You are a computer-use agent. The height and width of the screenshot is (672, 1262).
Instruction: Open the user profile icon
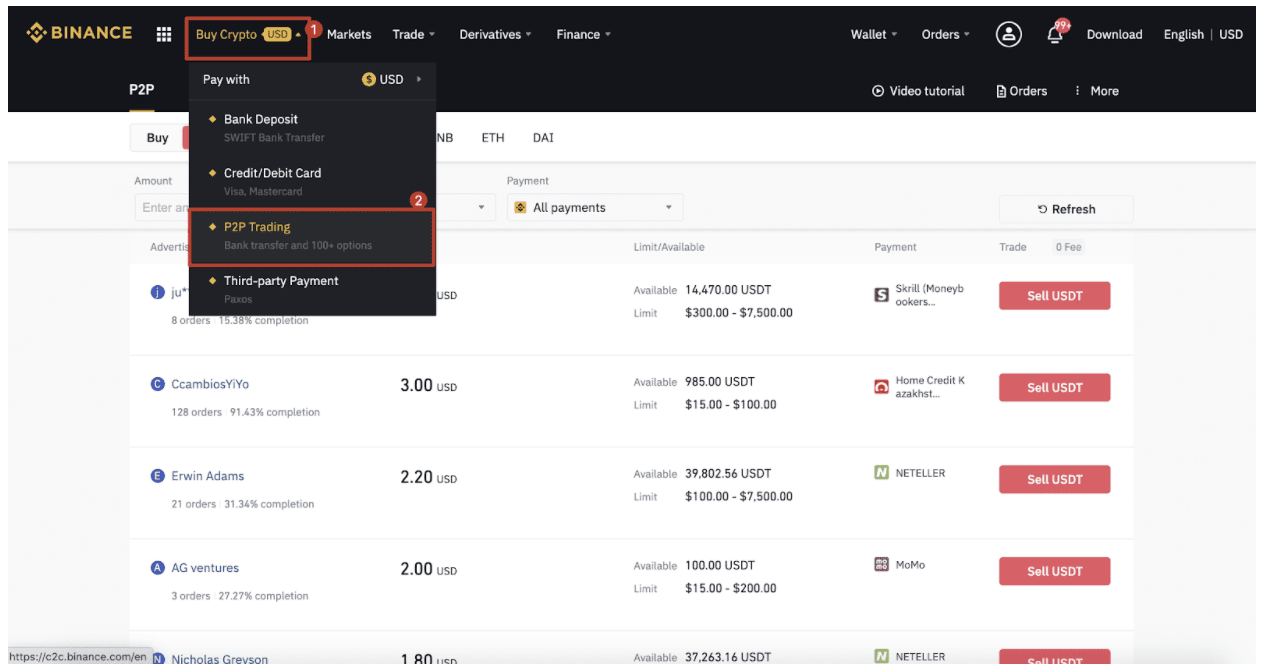tap(1009, 34)
